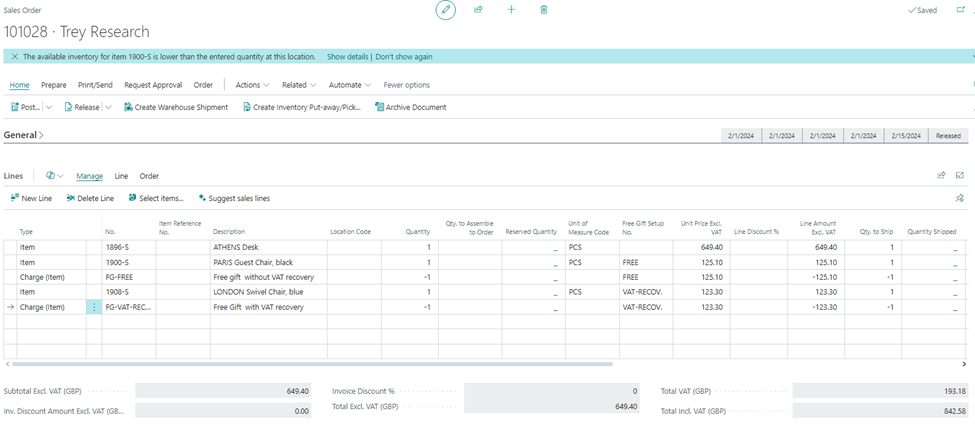
Task: Click line amount -125.10 cell
Action: (816, 277)
